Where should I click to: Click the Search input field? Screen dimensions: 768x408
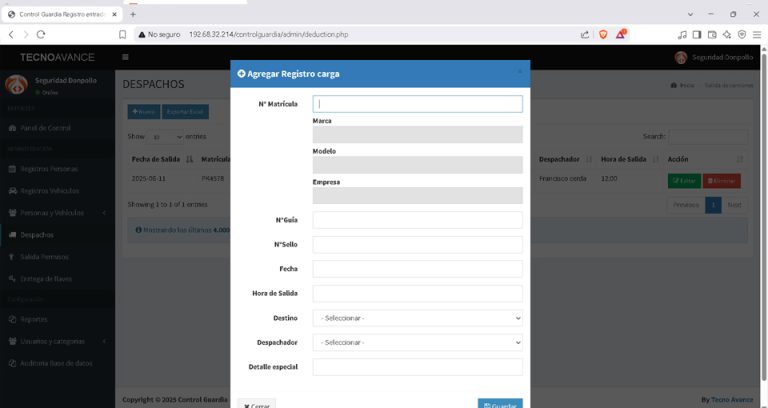pyautogui.click(x=708, y=137)
